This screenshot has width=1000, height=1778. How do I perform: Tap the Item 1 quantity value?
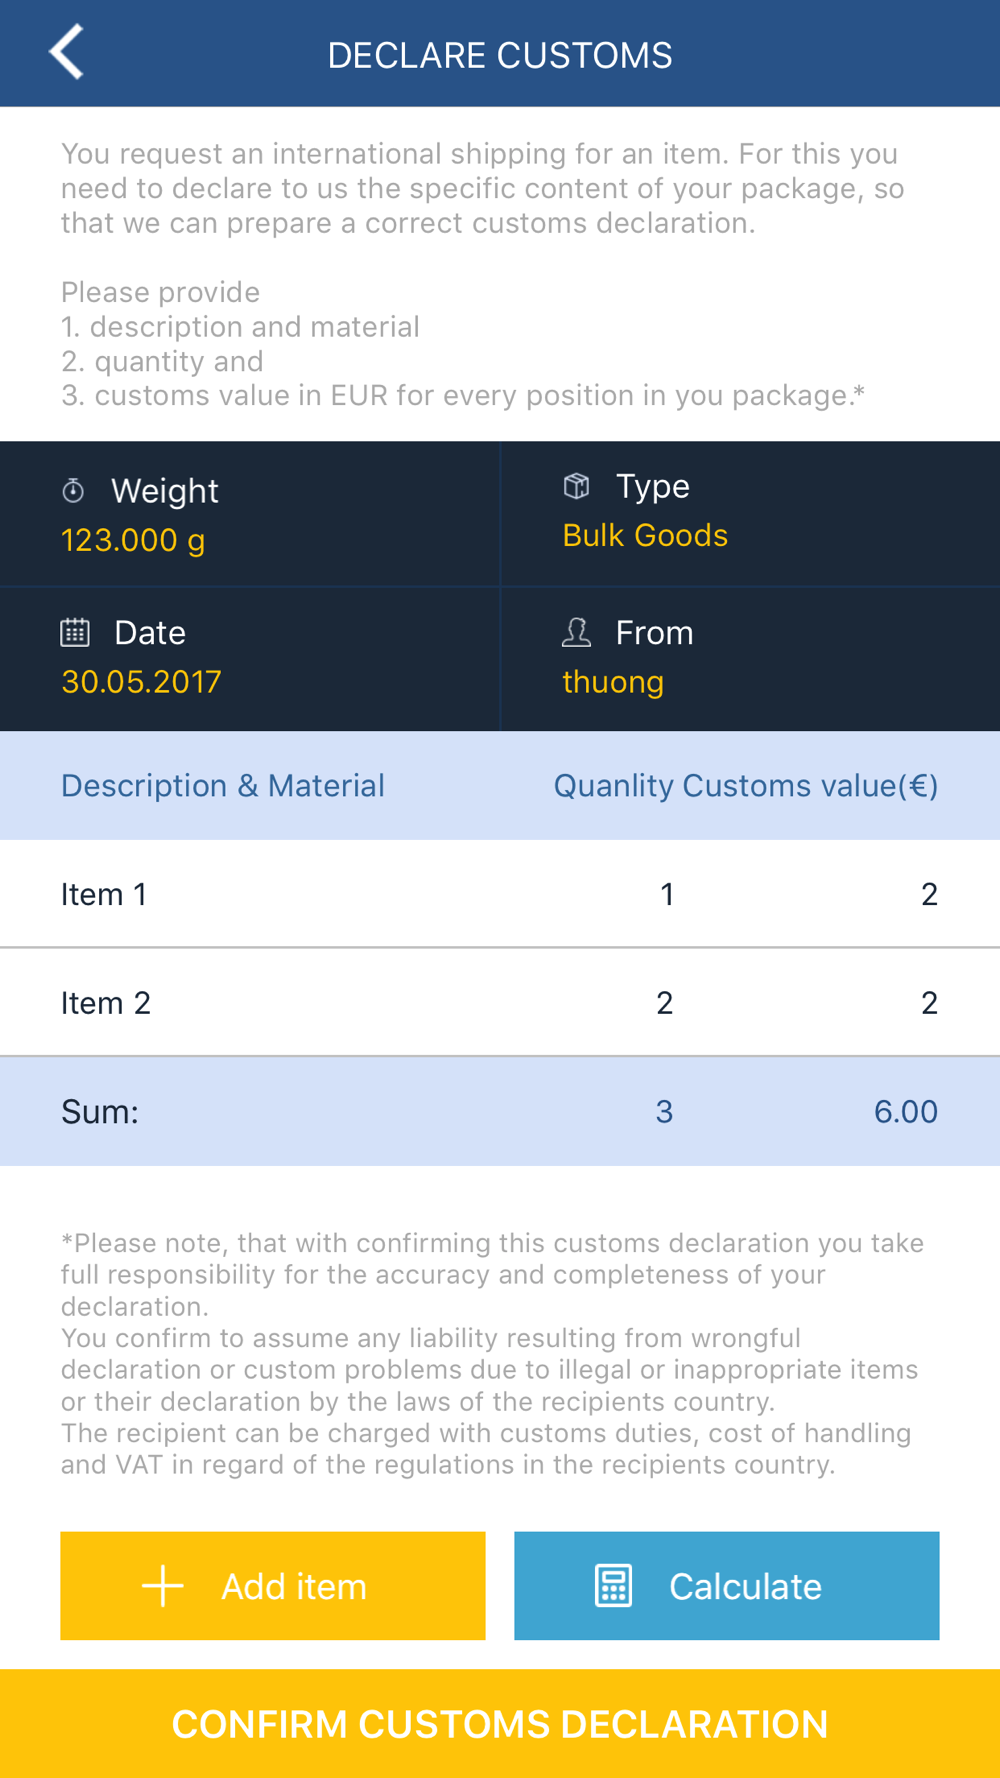(x=667, y=894)
